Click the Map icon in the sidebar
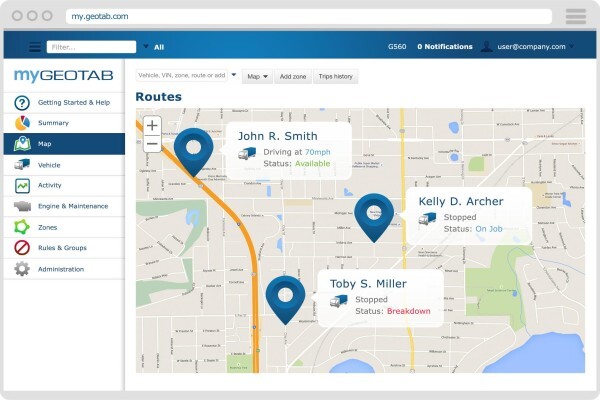 tap(22, 144)
